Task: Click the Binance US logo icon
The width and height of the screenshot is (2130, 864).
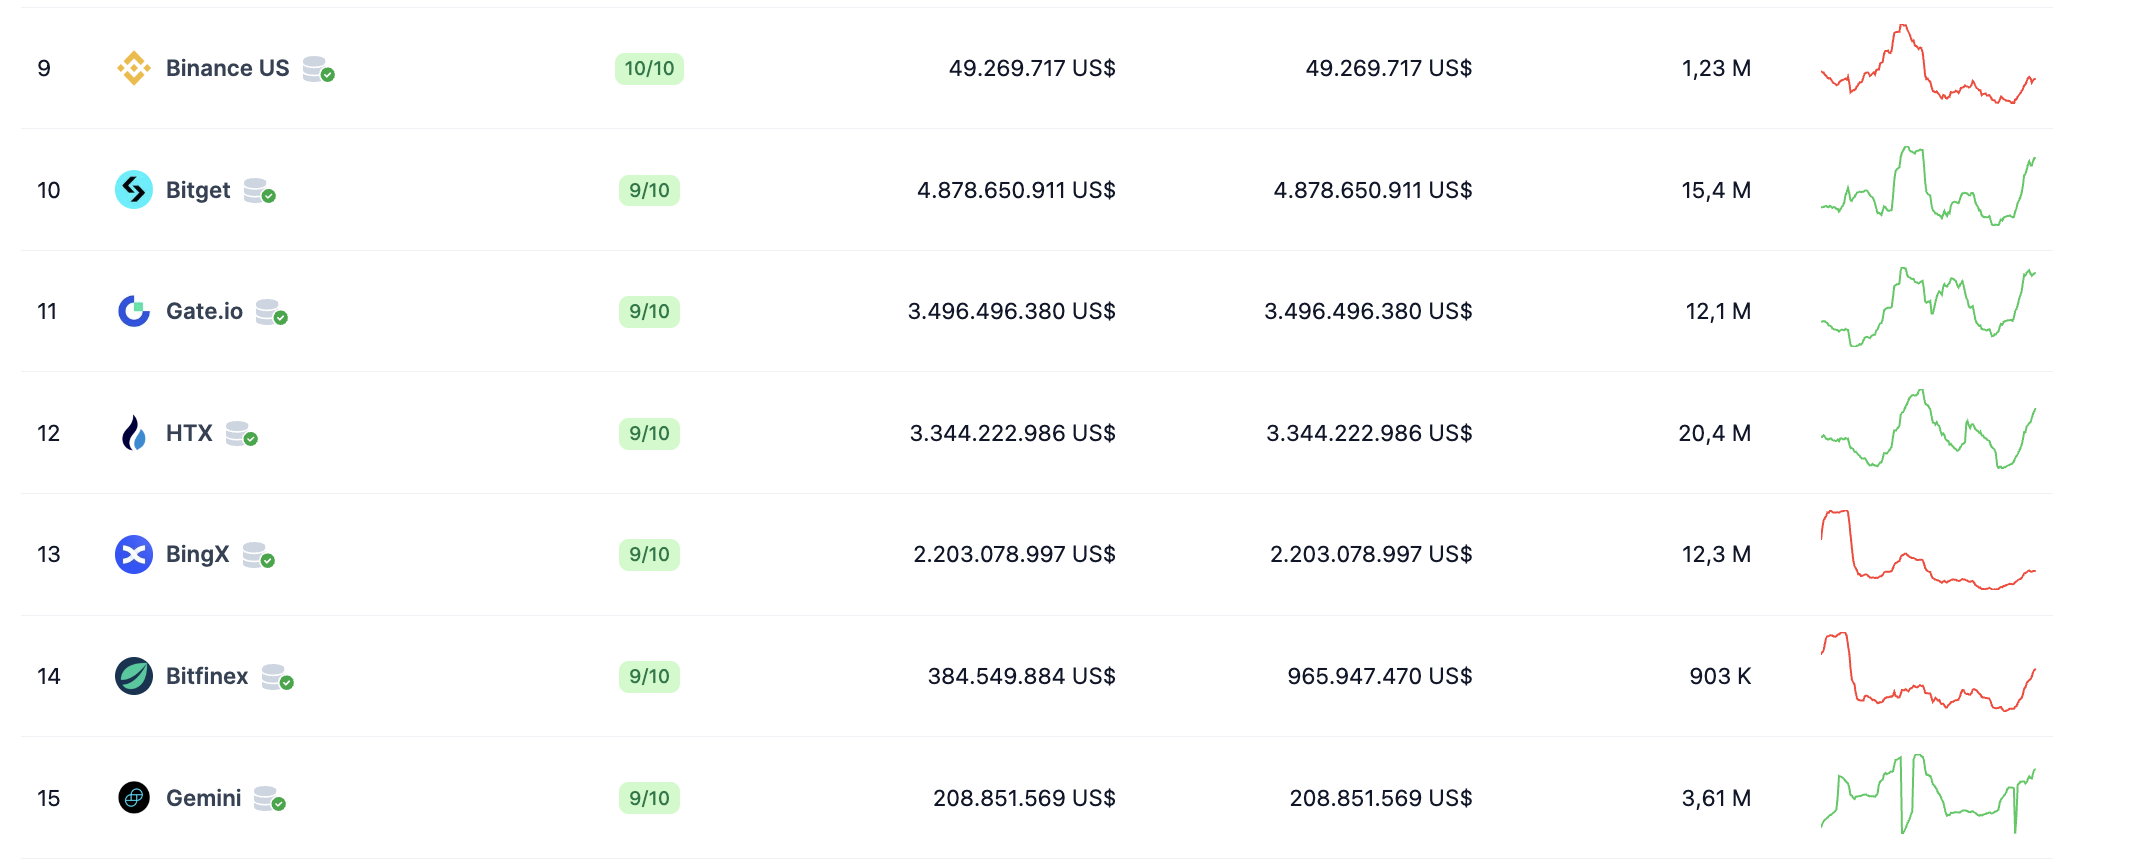Action: pos(133,68)
